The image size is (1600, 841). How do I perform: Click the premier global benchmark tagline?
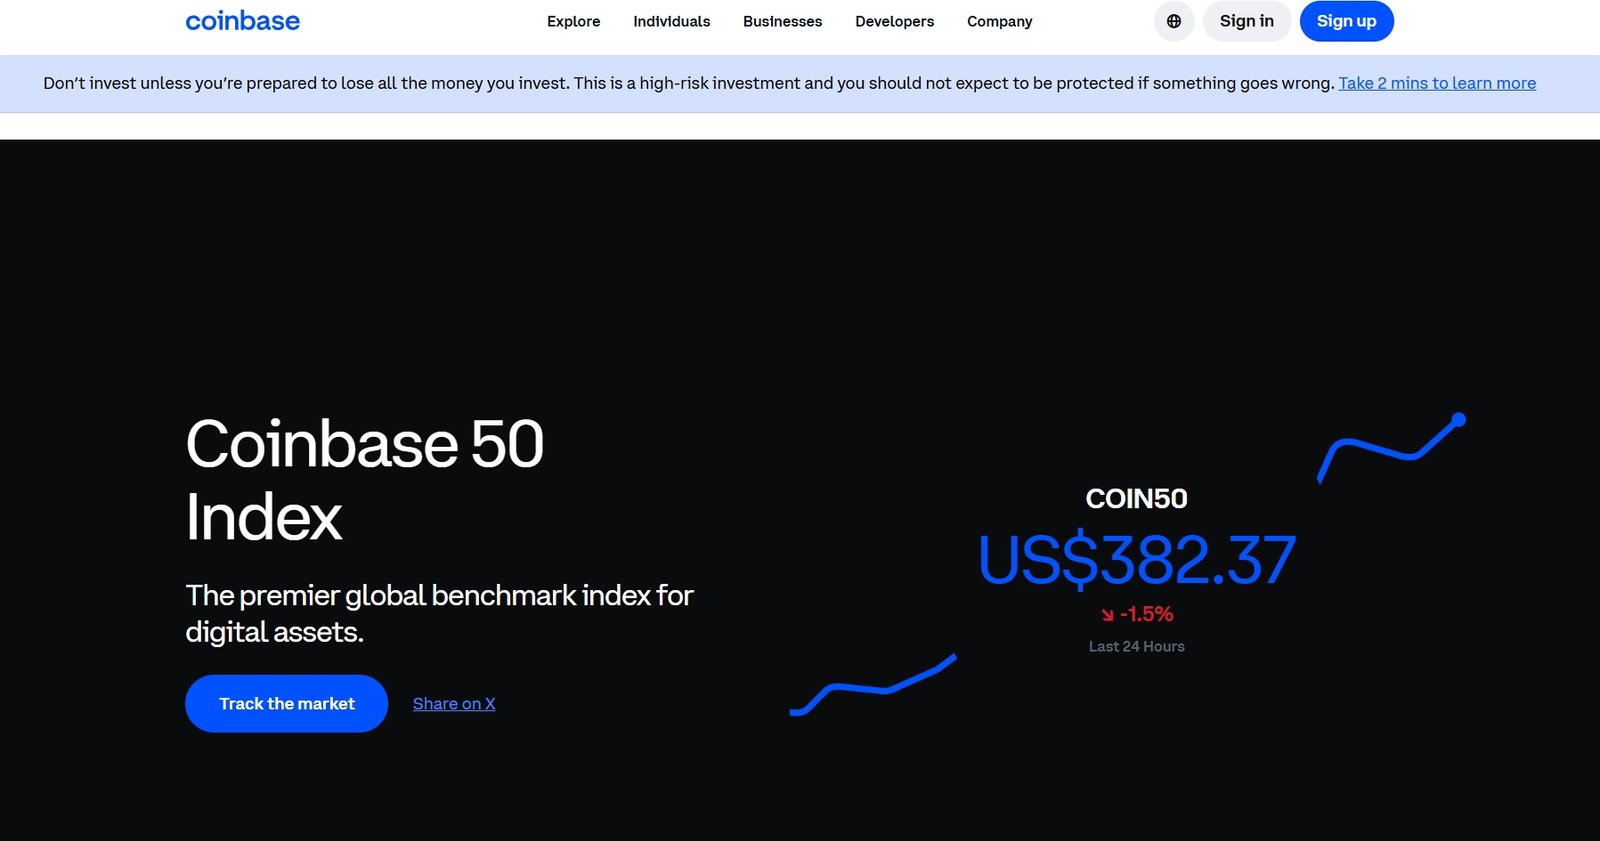click(440, 613)
